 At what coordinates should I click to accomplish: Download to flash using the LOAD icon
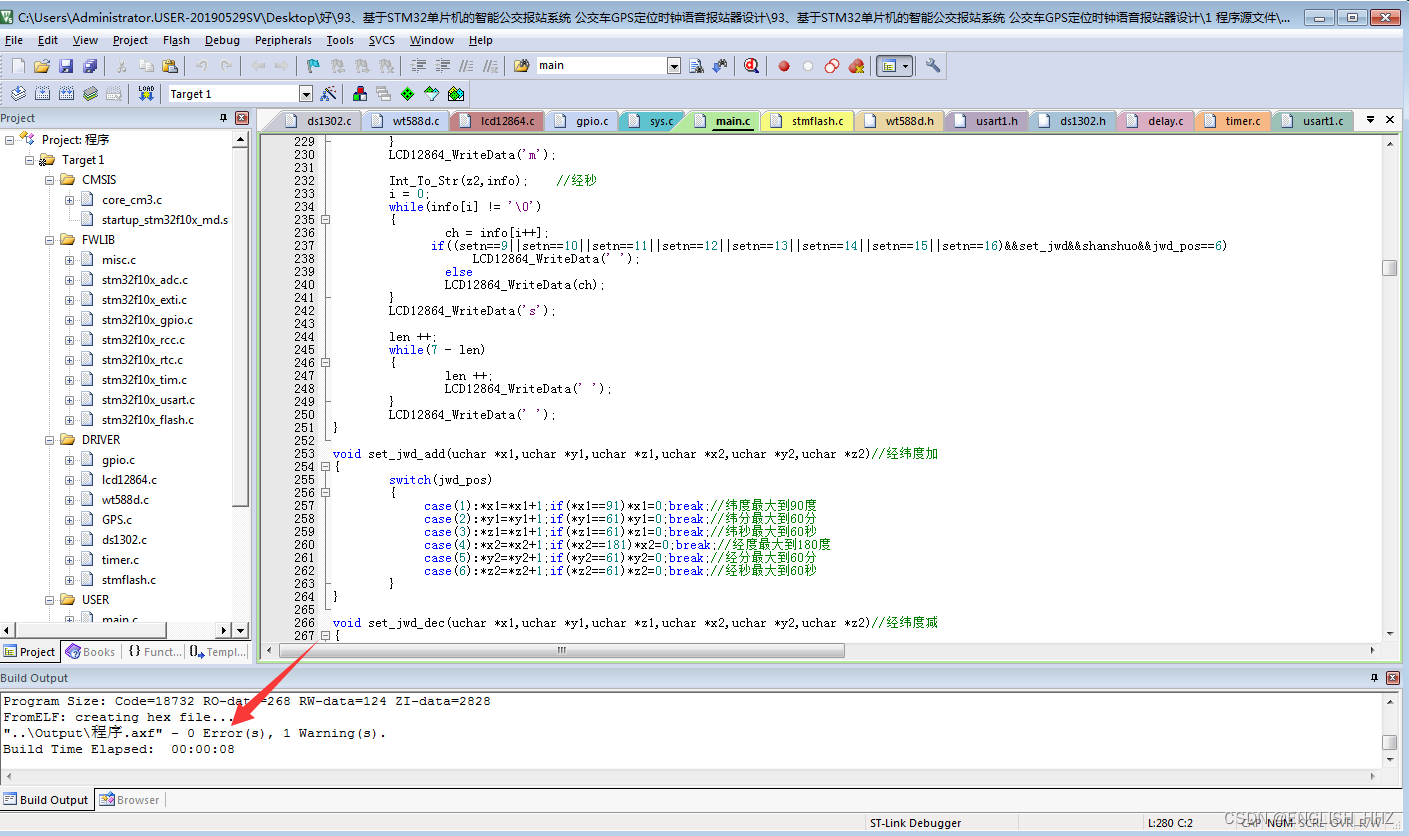pyautogui.click(x=146, y=94)
